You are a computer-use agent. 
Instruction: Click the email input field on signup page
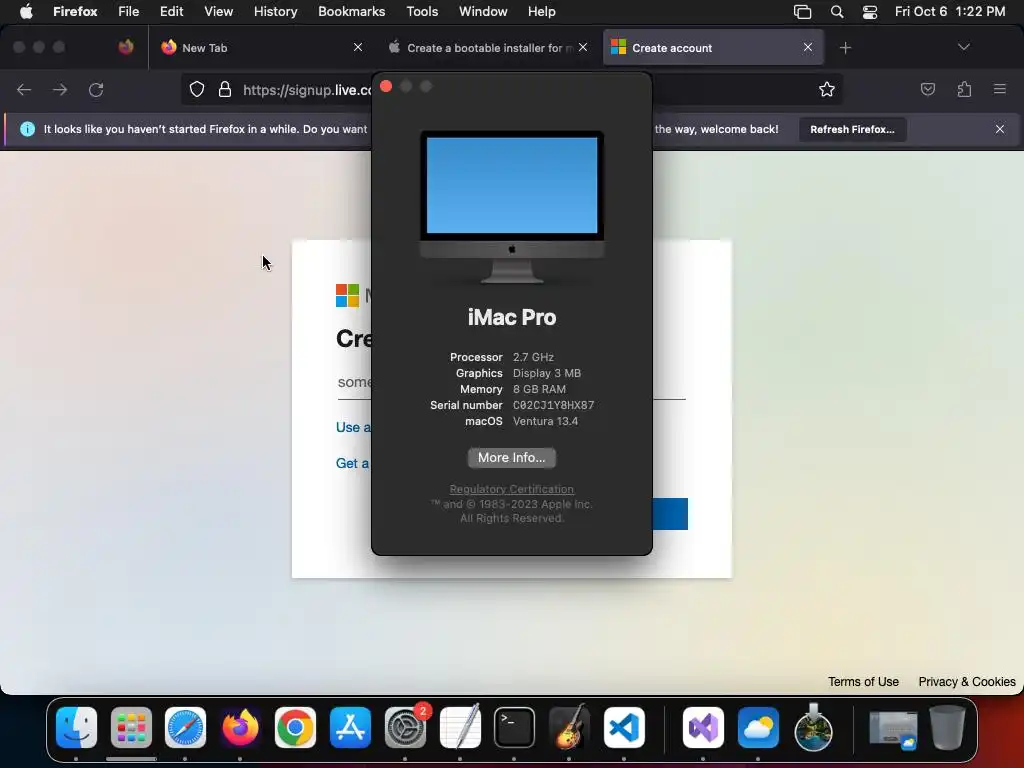click(x=511, y=383)
